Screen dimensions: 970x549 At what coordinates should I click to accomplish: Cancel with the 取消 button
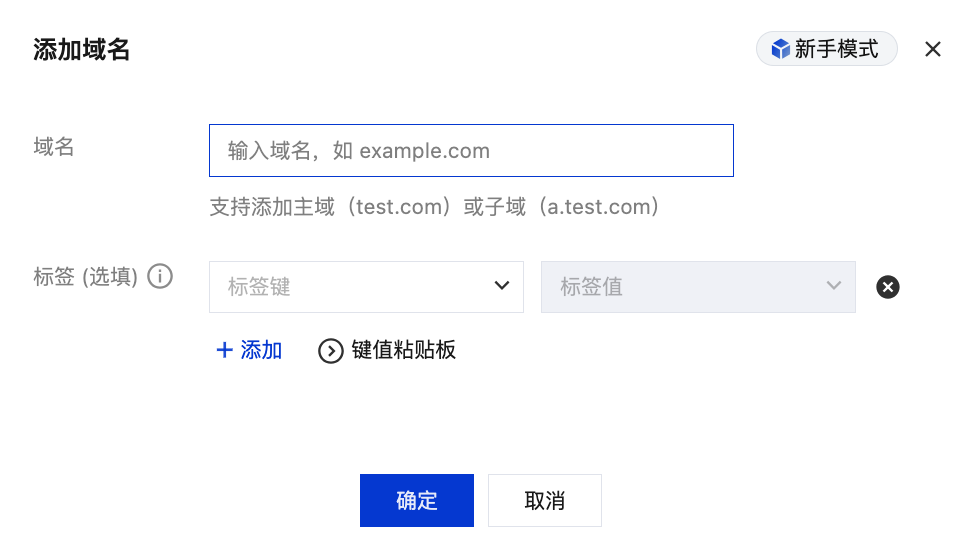[545, 501]
